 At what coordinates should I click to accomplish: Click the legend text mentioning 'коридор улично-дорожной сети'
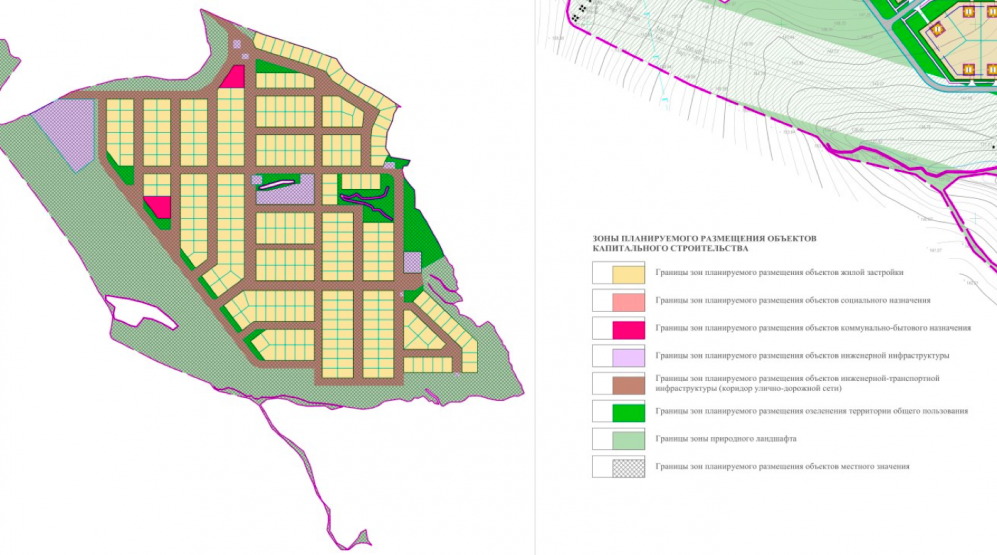tap(797, 383)
